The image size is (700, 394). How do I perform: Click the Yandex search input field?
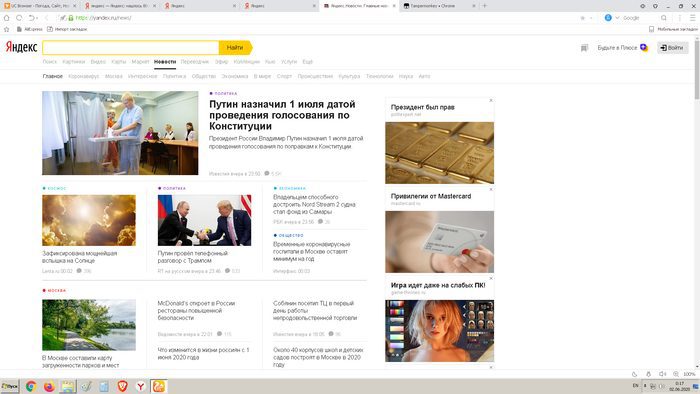pyautogui.click(x=131, y=47)
